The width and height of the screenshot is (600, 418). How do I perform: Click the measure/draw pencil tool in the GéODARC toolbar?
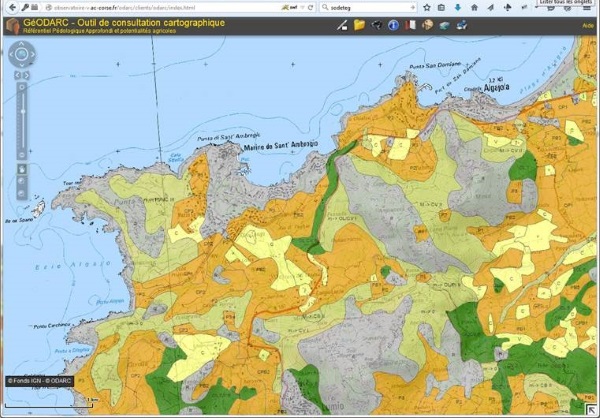[x=343, y=25]
